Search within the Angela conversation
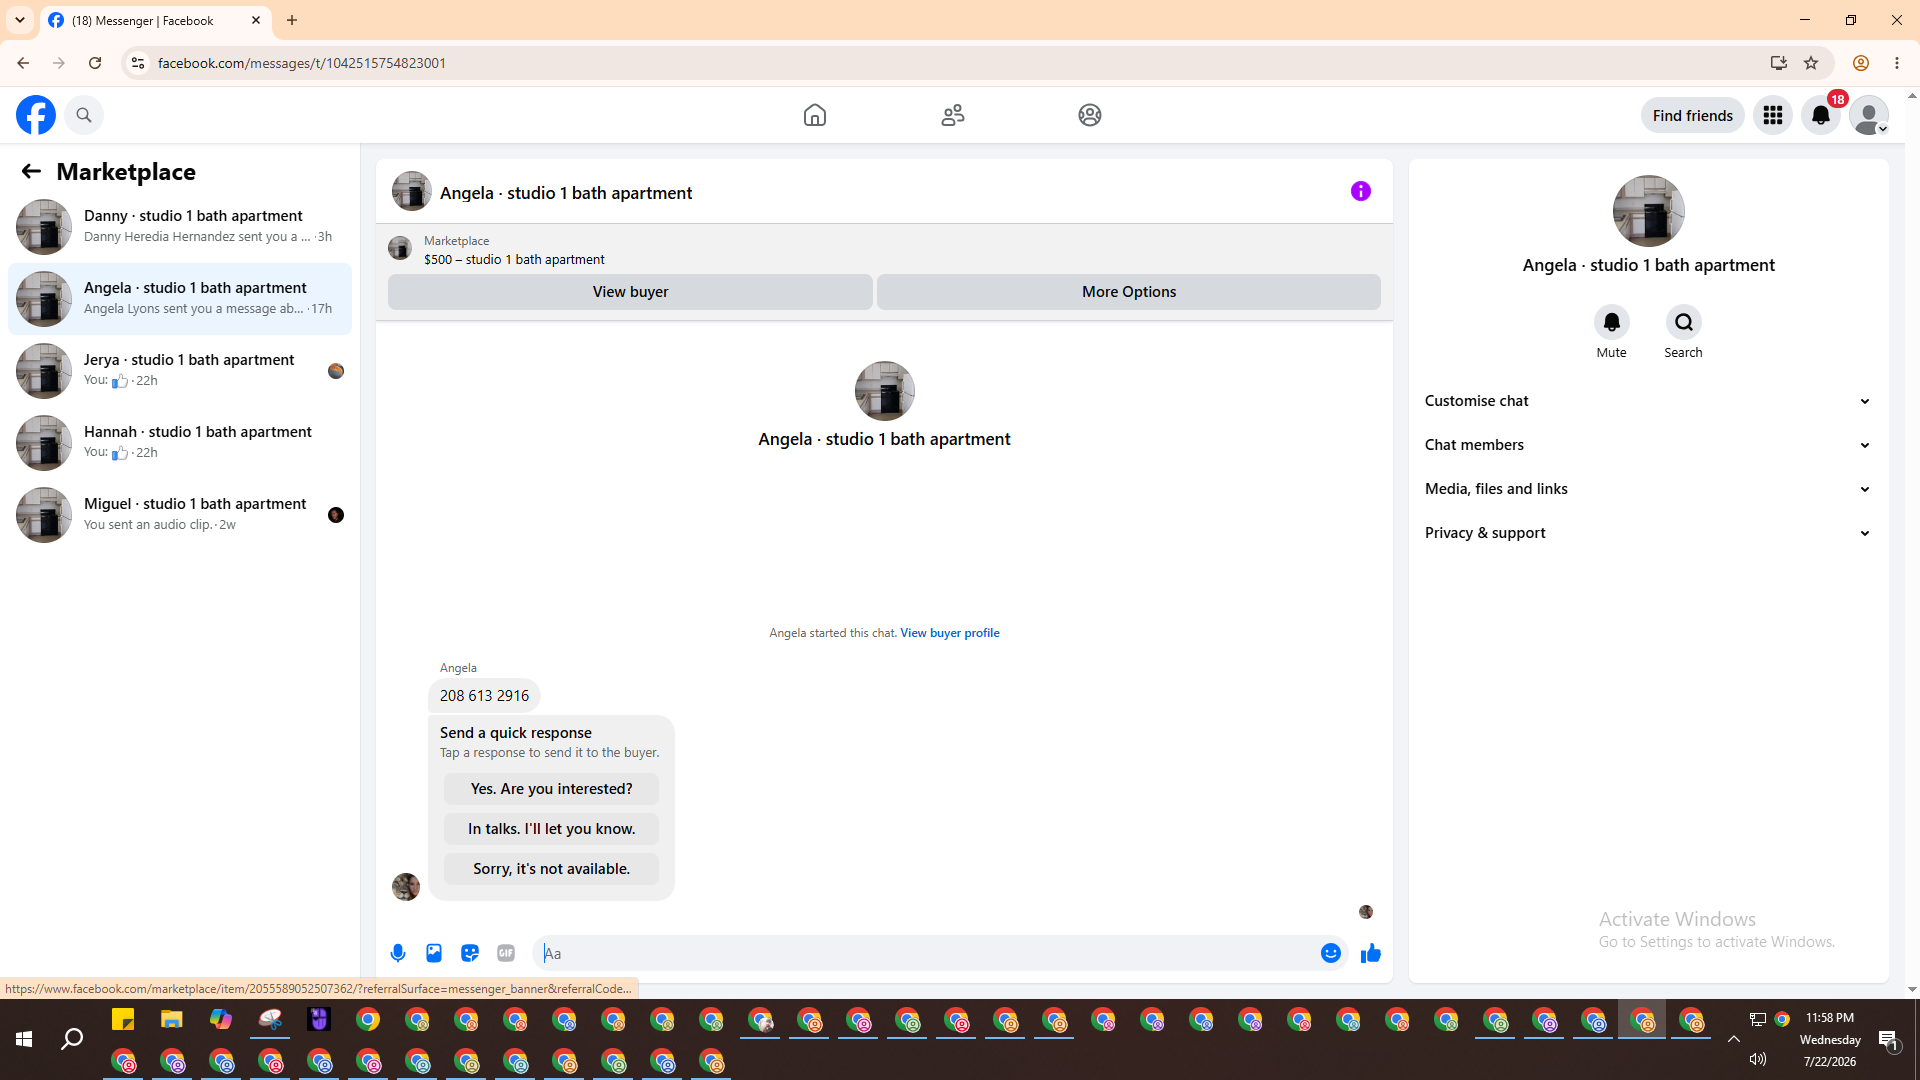Screen dimensions: 1920x1080 pos(1684,322)
